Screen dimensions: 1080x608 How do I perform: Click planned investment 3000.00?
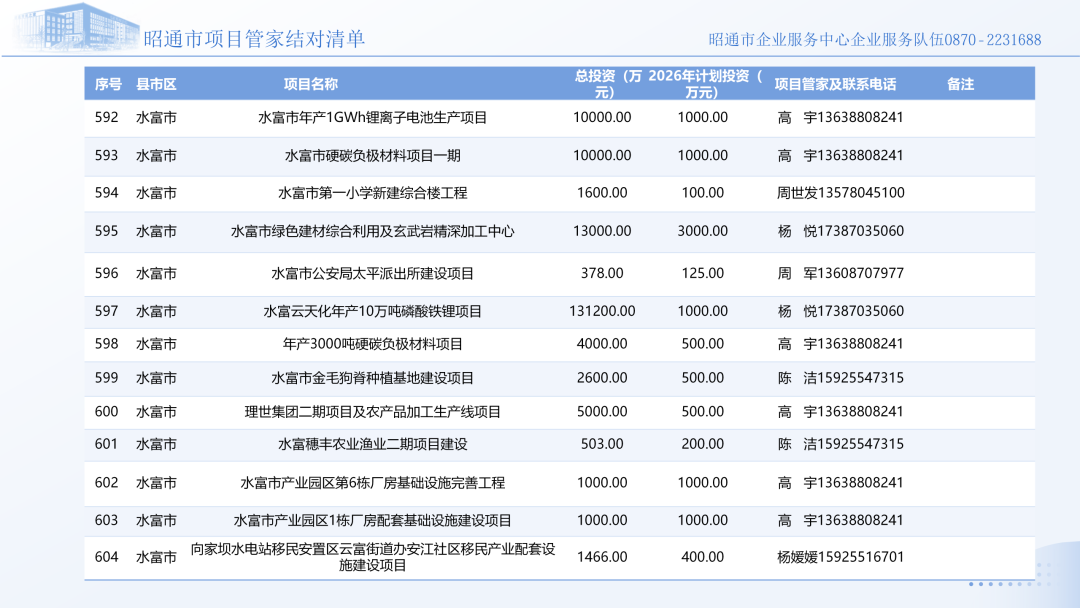703,231
